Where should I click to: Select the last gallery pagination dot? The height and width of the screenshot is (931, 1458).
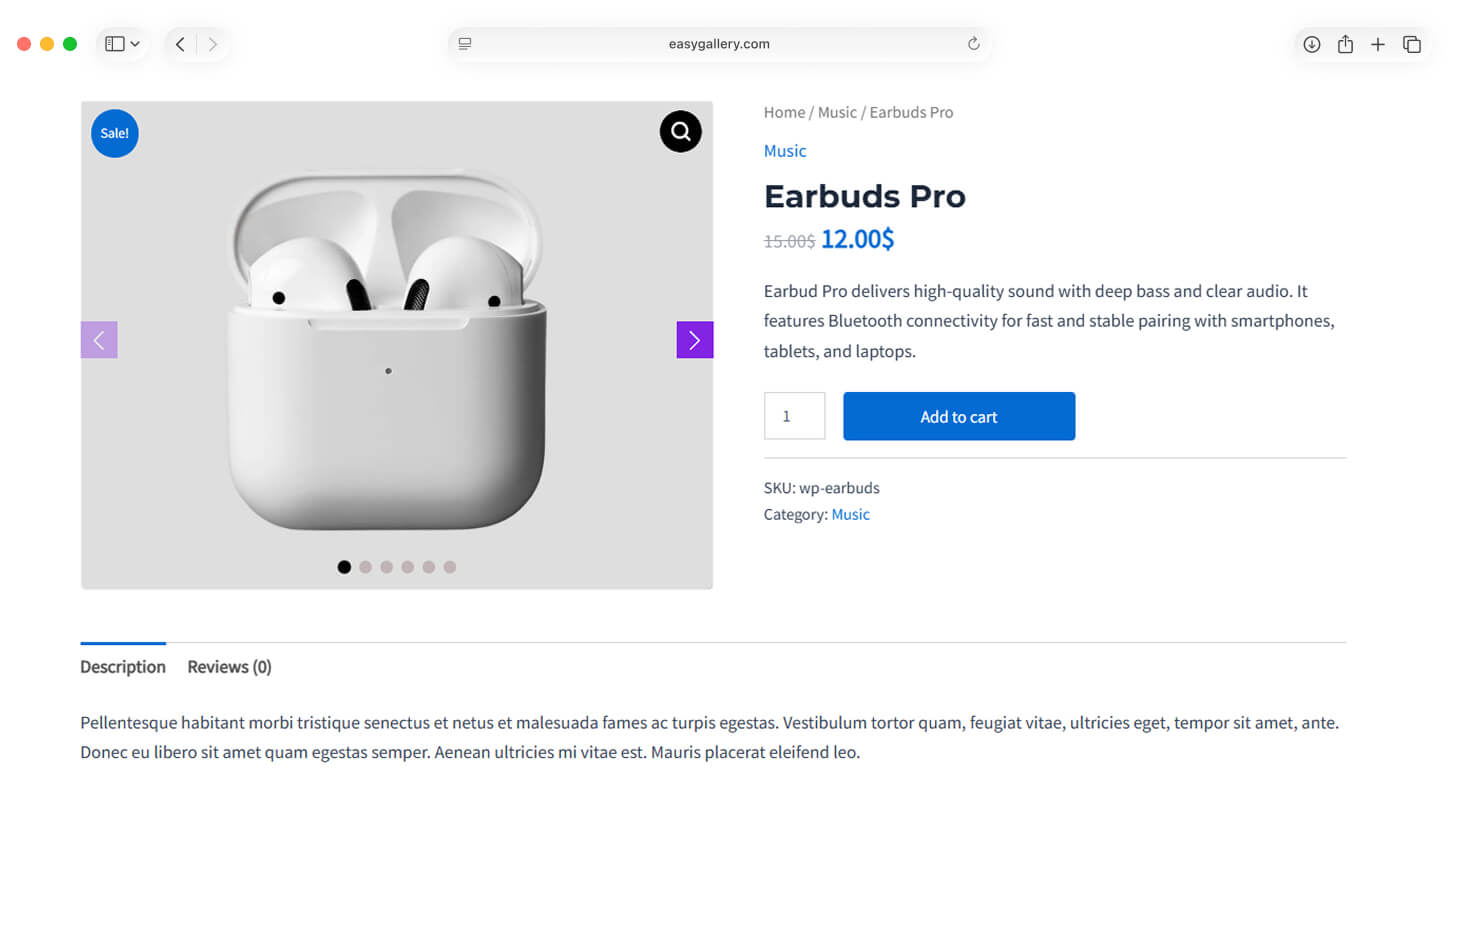450,567
